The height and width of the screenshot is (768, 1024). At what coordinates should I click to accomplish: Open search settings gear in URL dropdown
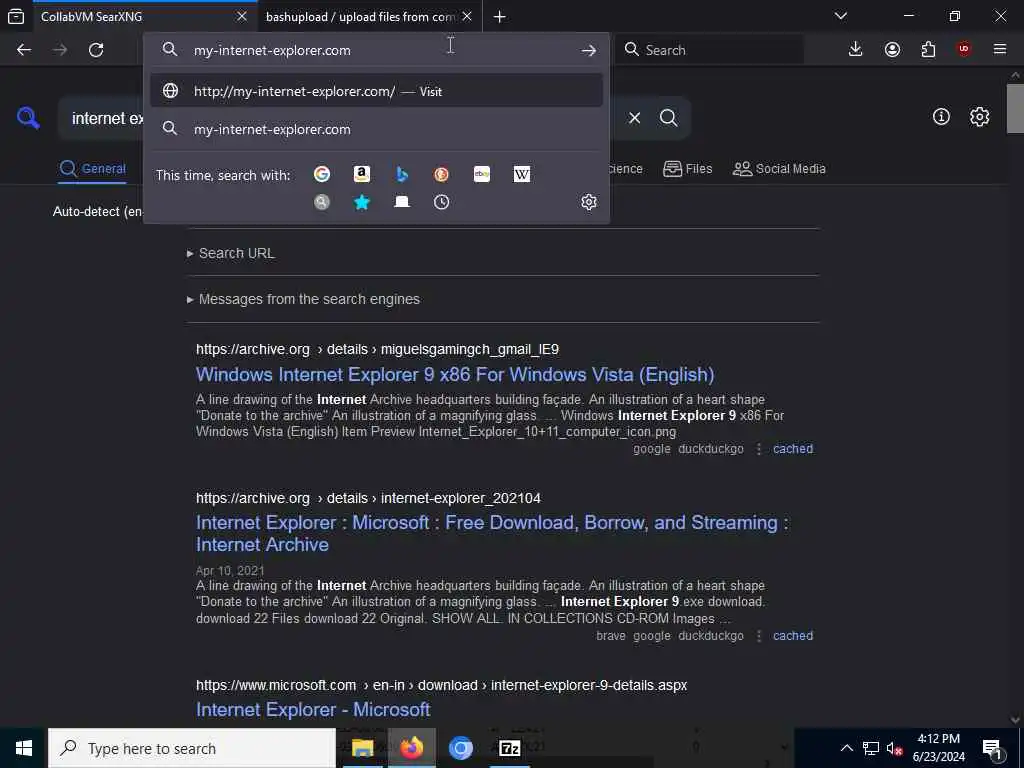tap(588, 202)
